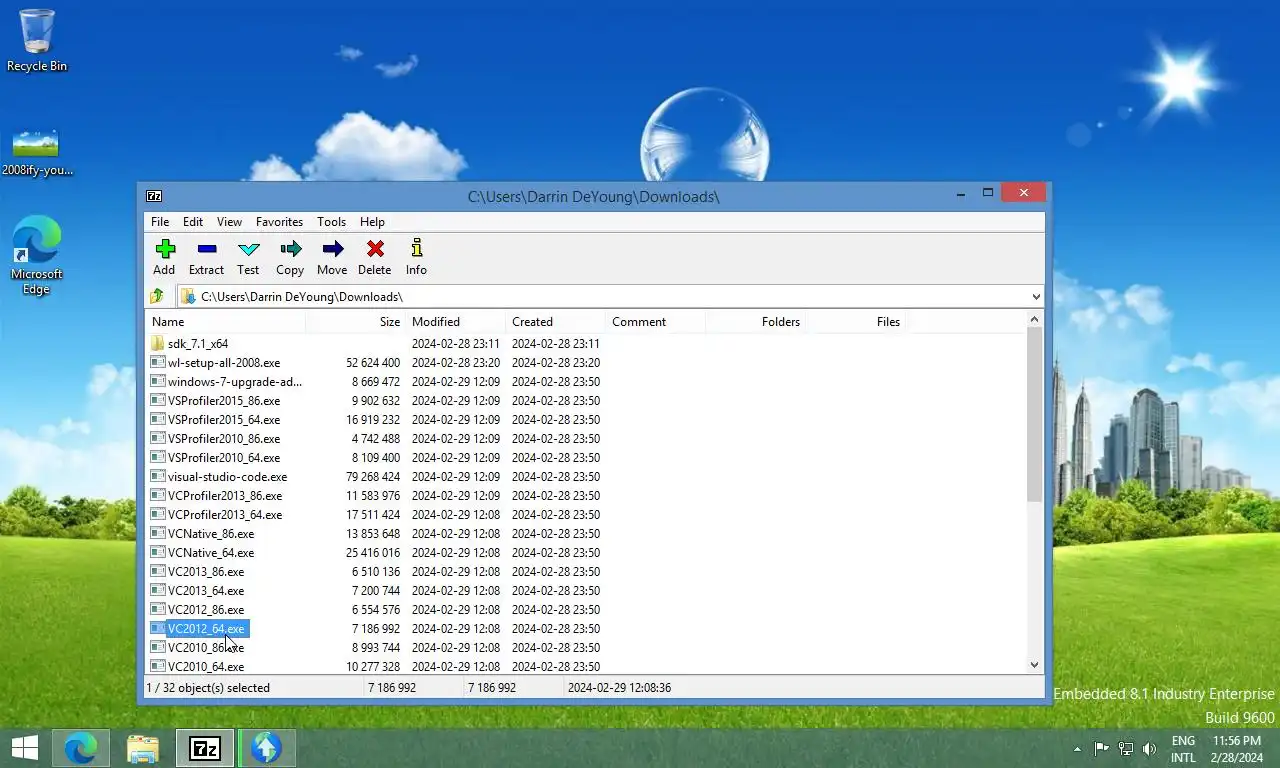The width and height of the screenshot is (1280, 768).
Task: Select VSProfiler2015_86.exe in the list
Action: (224, 400)
